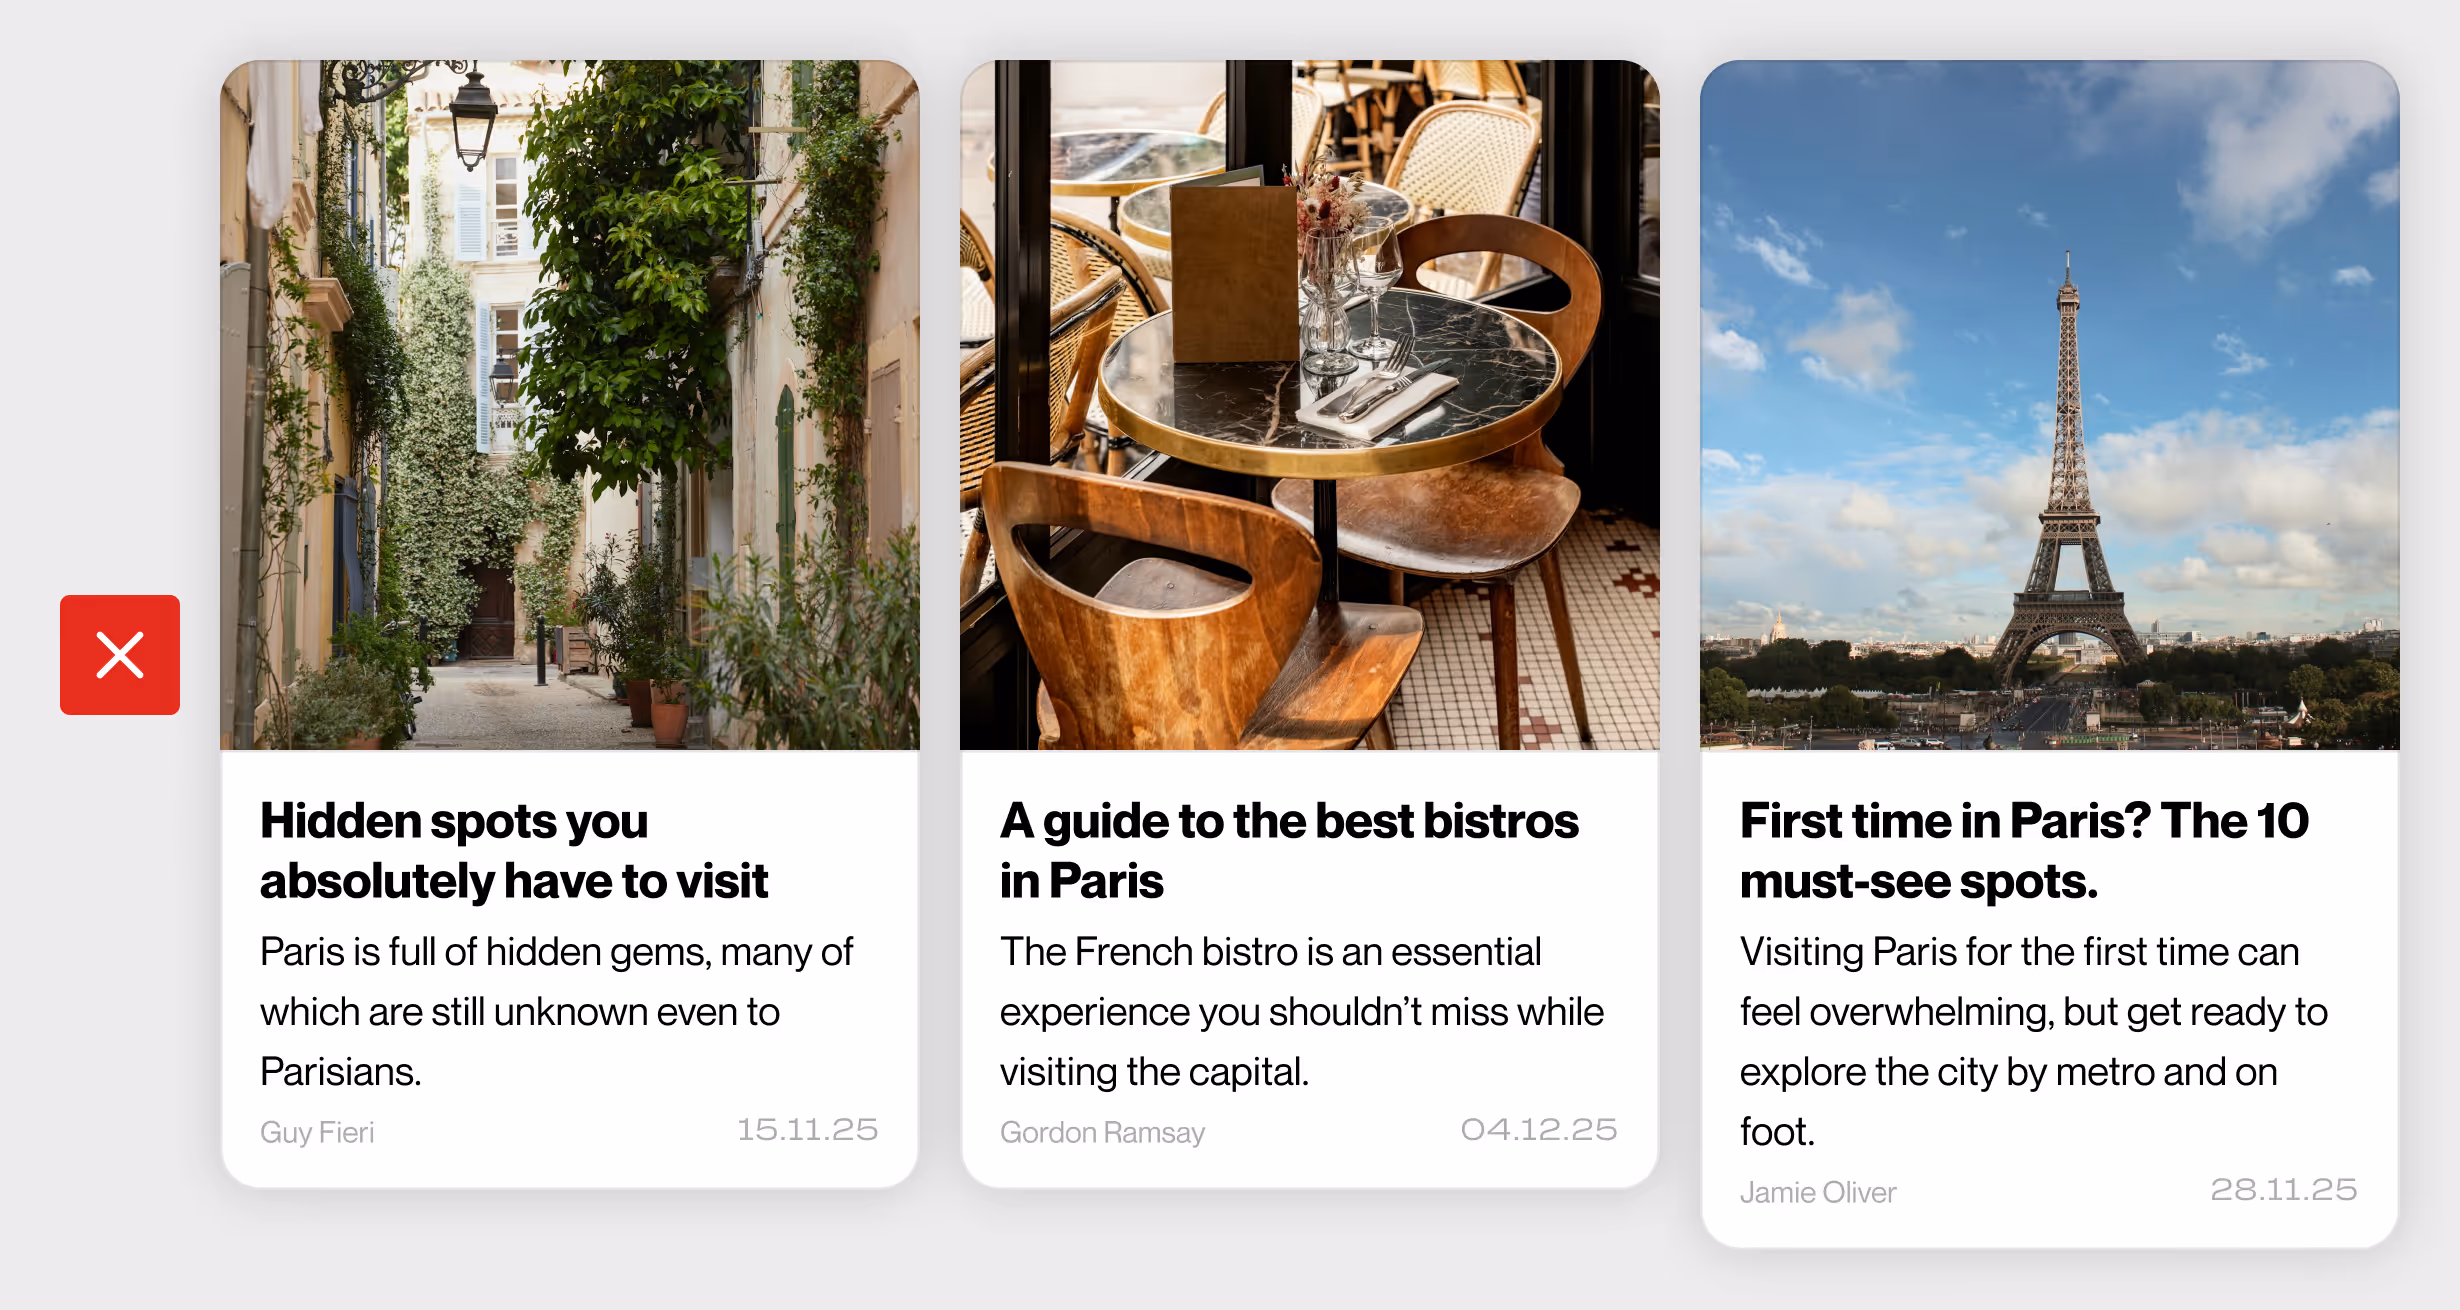Screen dimensions: 2460x1310
Task: Open "First time in Paris?" headline
Action: (x=2024, y=851)
